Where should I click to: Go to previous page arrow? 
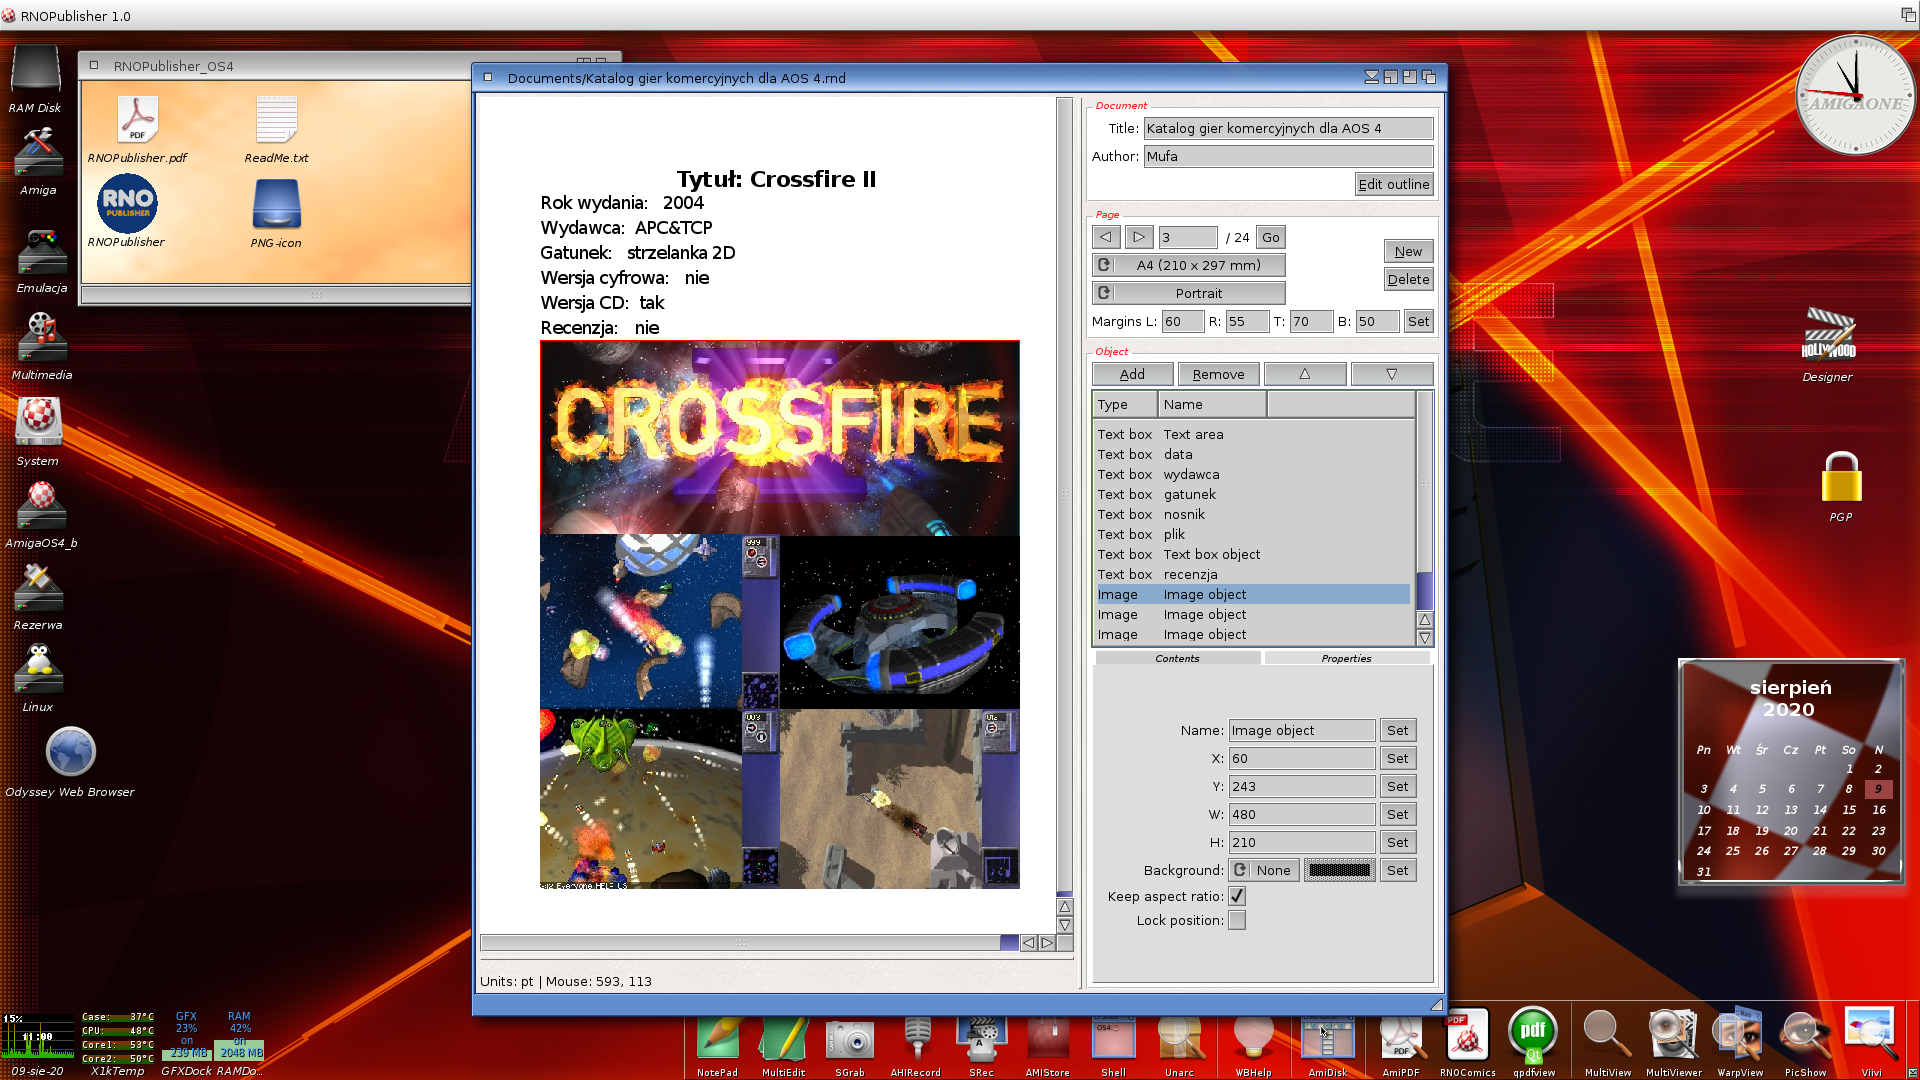[x=1105, y=237]
